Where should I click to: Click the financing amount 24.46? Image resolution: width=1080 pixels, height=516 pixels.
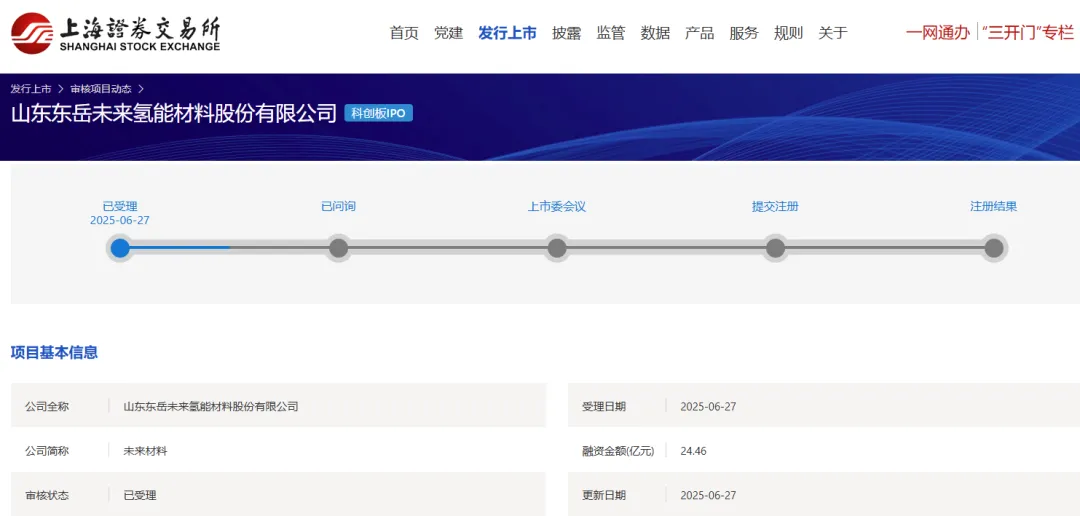(693, 451)
